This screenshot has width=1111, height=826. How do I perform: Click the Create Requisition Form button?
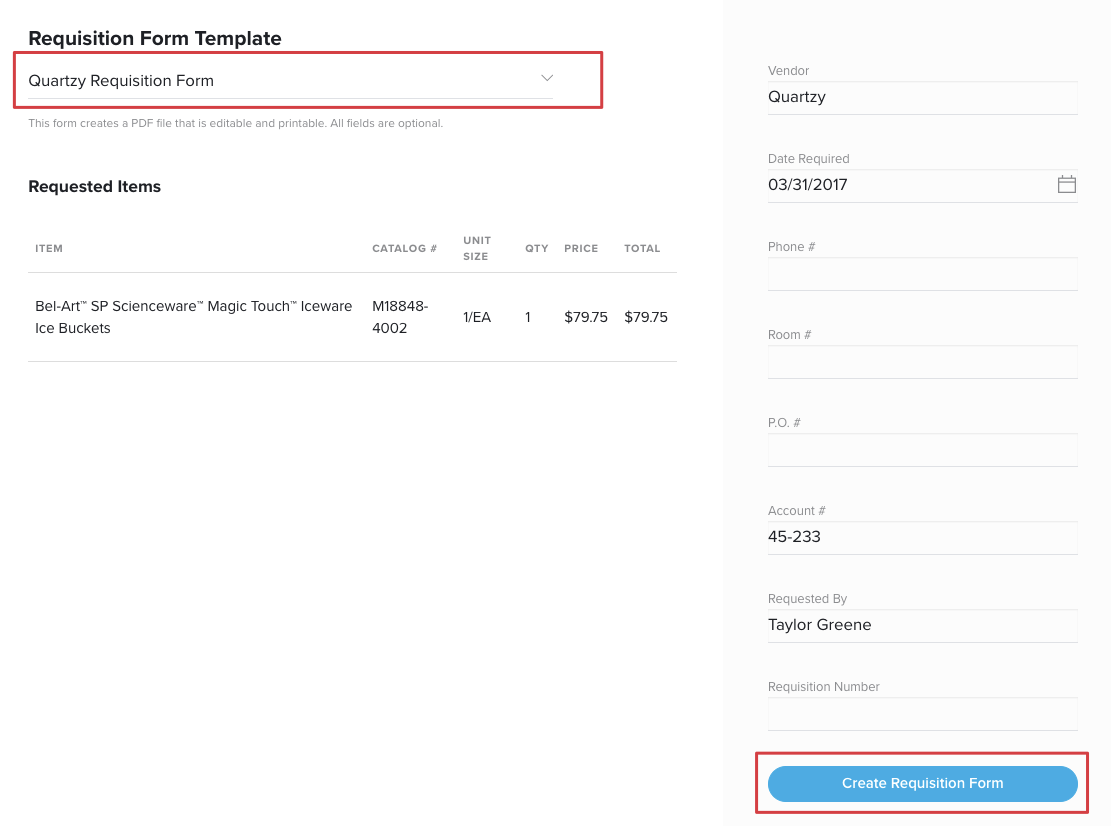922,783
